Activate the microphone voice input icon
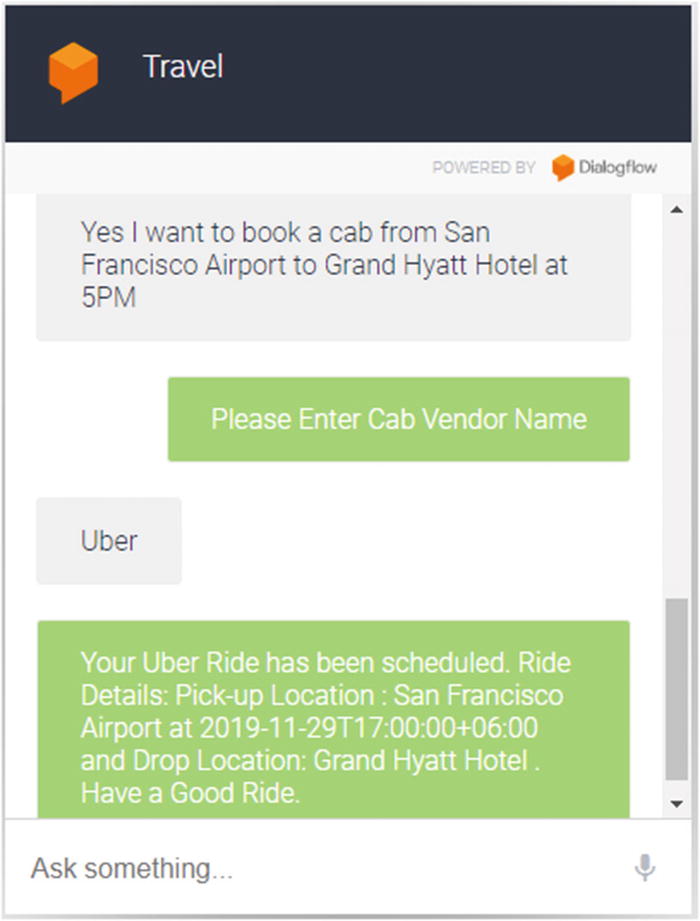 click(x=645, y=867)
